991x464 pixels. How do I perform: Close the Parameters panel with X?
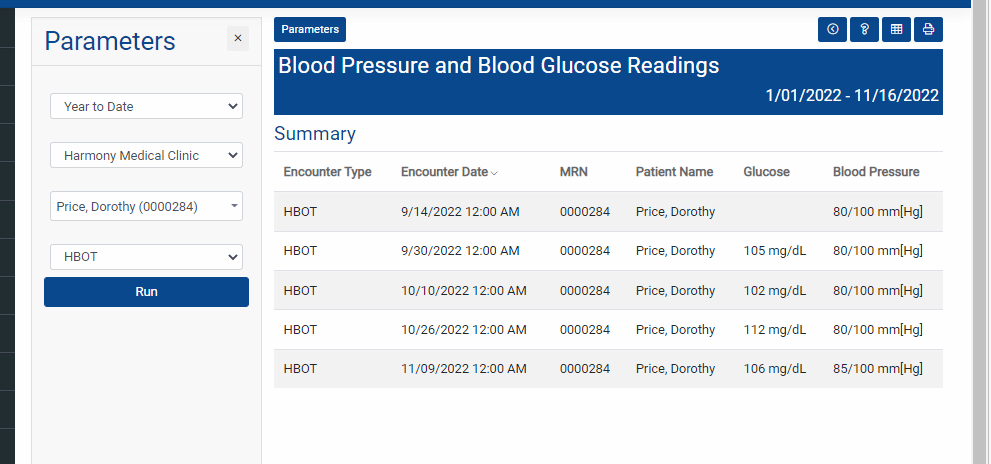pyautogui.click(x=238, y=39)
